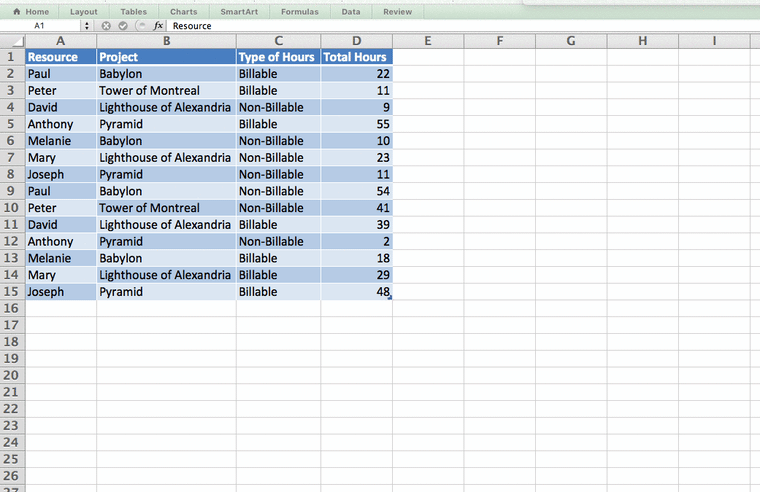Switch to the Charts tab
760x492 pixels.
pos(184,12)
